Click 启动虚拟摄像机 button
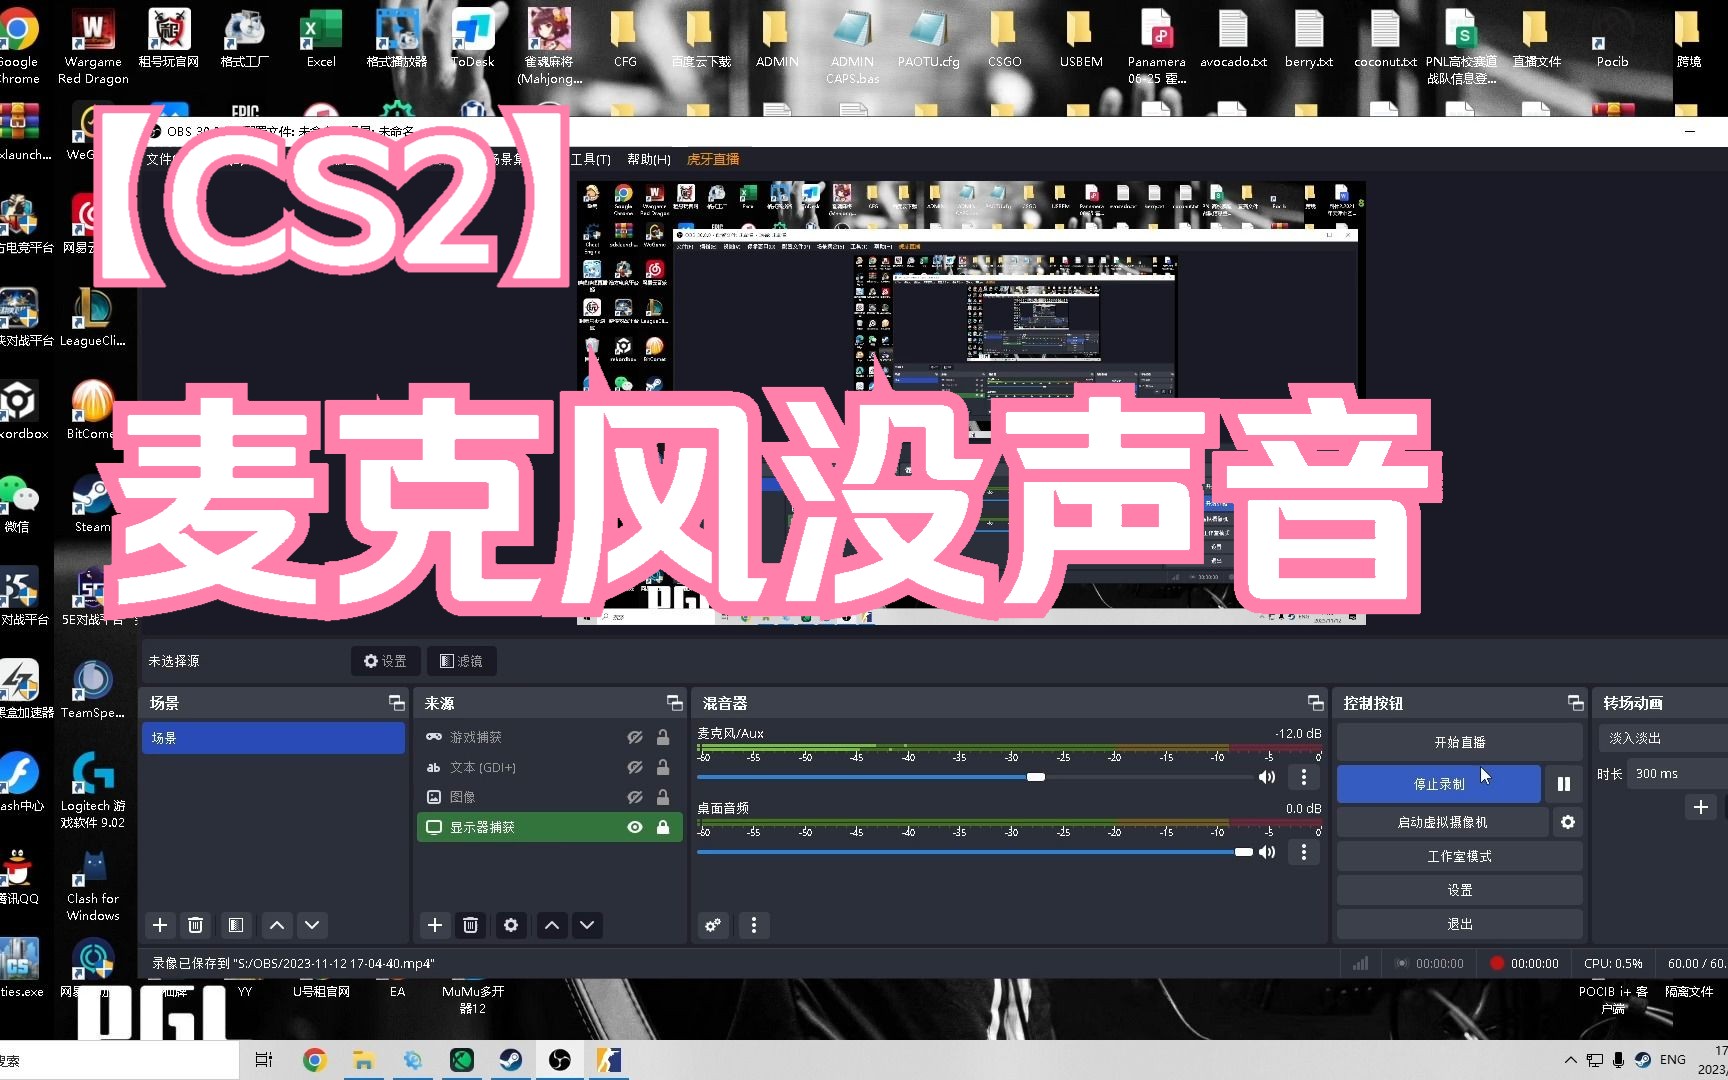This screenshot has width=1728, height=1080. pyautogui.click(x=1442, y=822)
